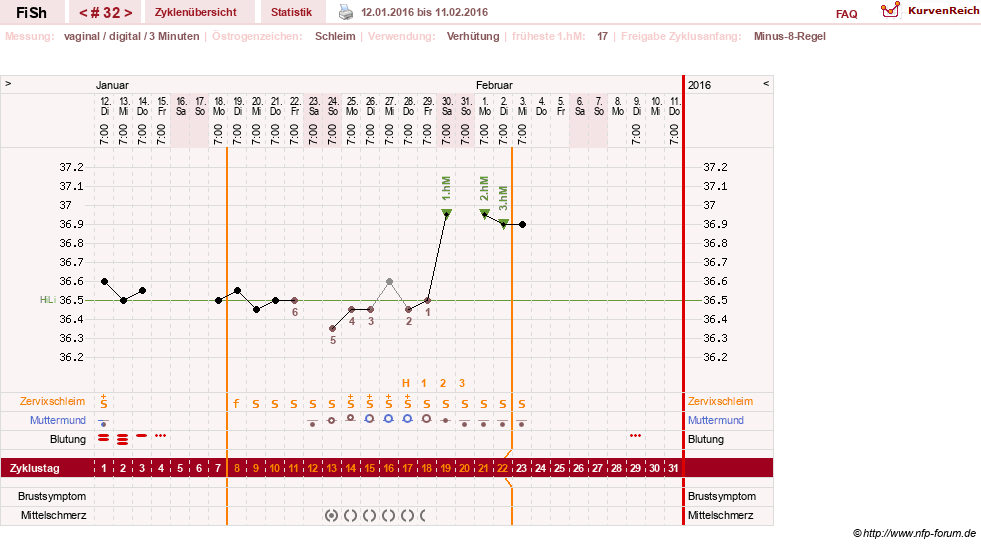Click the Brustsymptom row label on left
Image resolution: width=981 pixels, height=545 pixels.
coord(52,496)
